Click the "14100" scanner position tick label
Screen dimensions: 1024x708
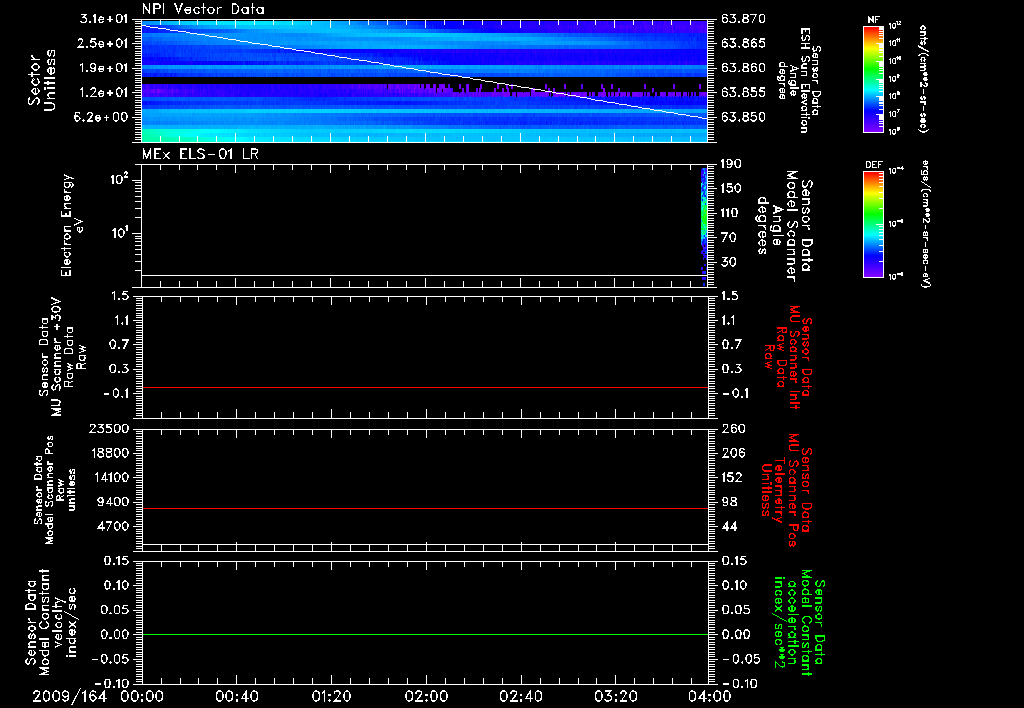tap(108, 477)
